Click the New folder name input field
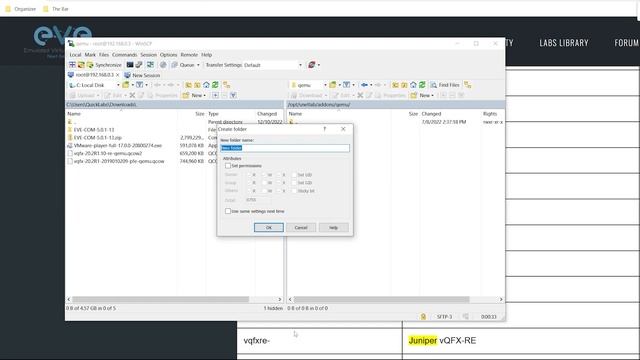Image resolution: width=640 pixels, height=360 pixels. coord(285,148)
